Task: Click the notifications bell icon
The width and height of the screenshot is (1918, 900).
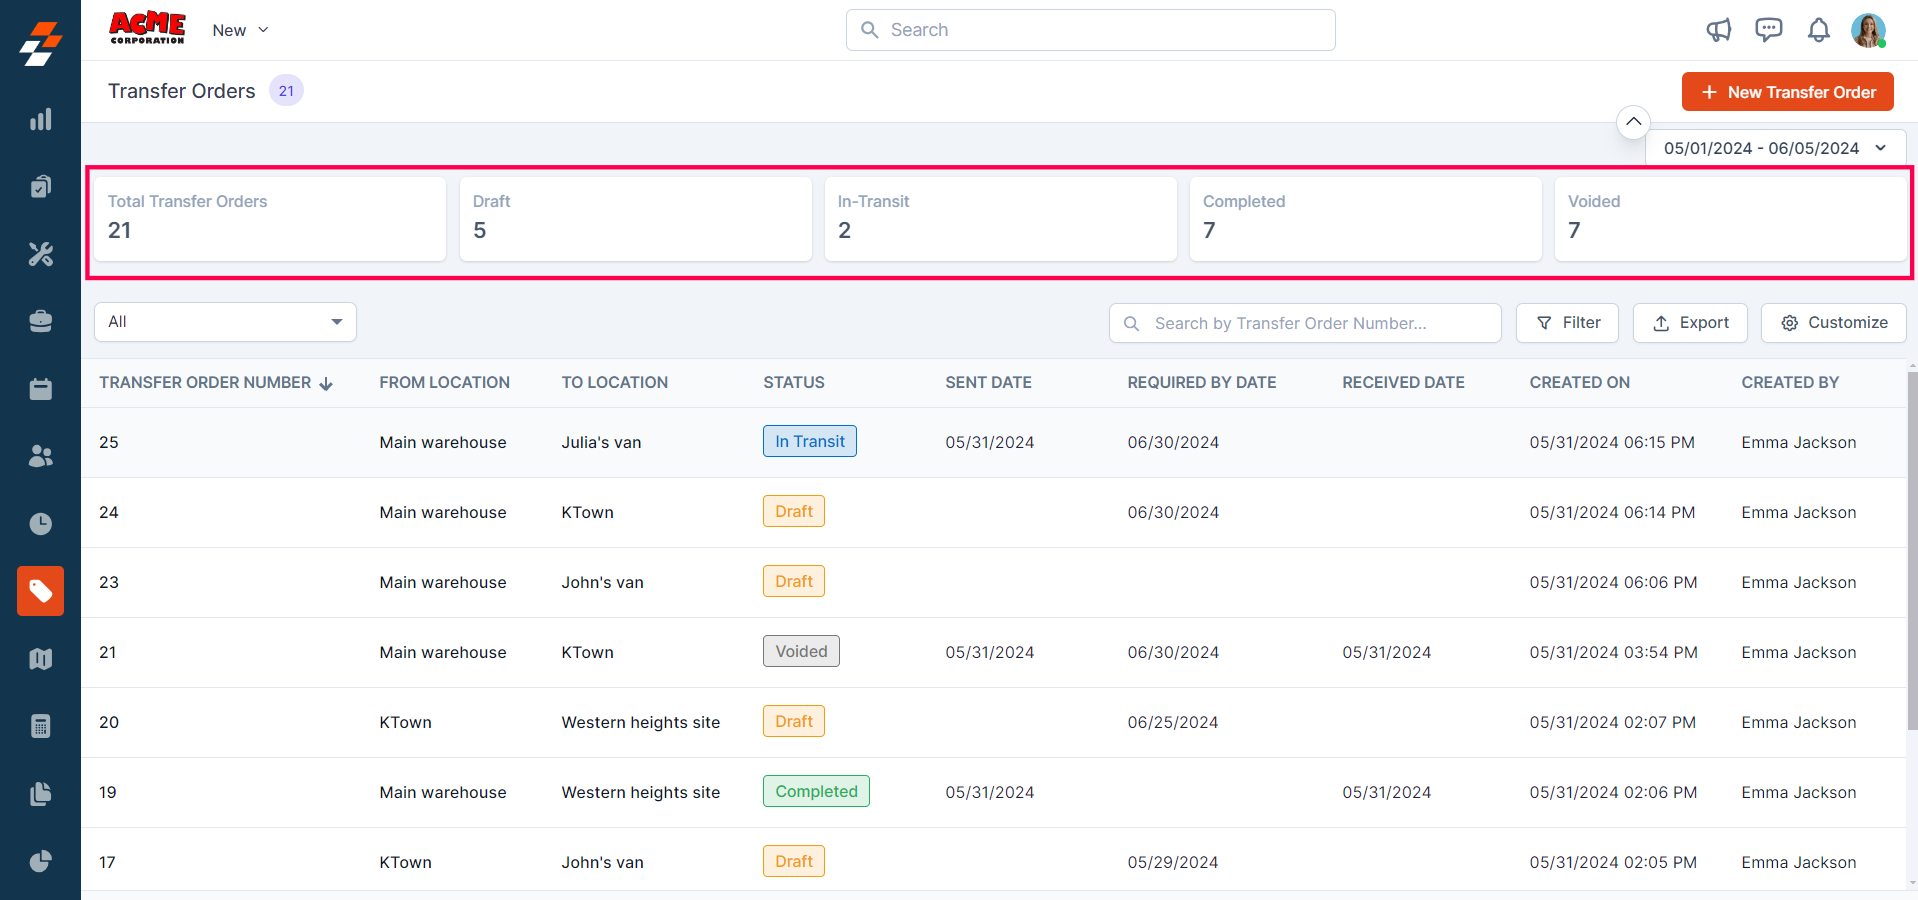Action: click(x=1818, y=30)
